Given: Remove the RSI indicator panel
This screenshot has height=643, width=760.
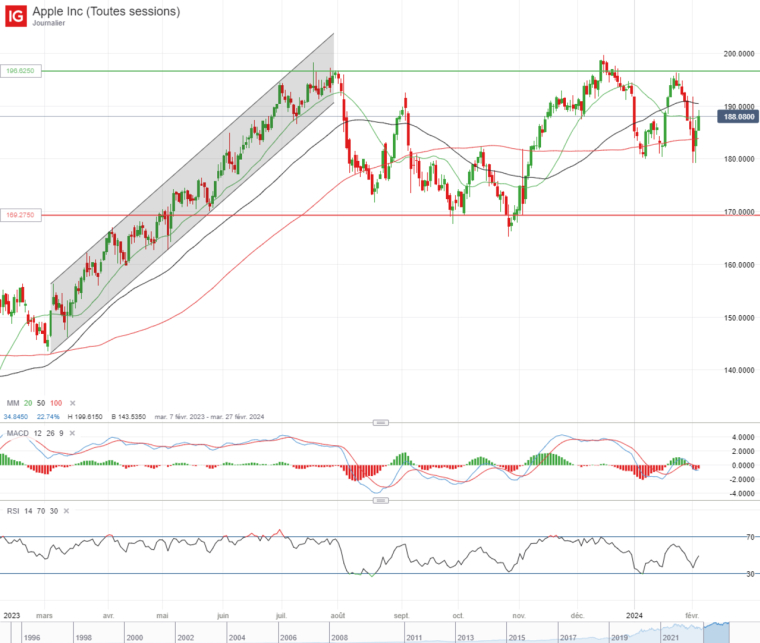Looking at the screenshot, I should pos(67,510).
